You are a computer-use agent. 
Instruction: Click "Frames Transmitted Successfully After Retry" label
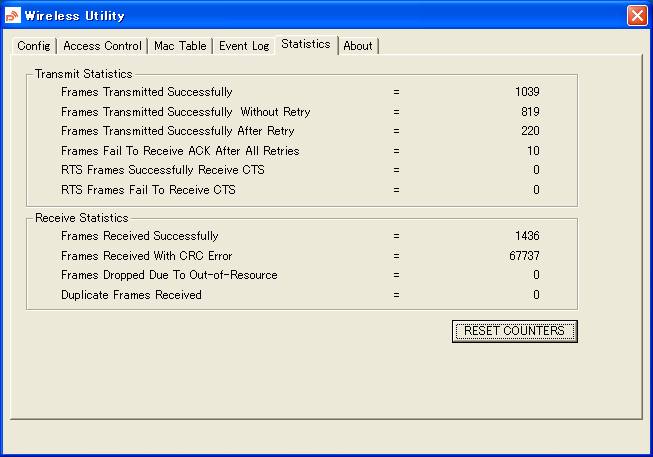click(178, 131)
